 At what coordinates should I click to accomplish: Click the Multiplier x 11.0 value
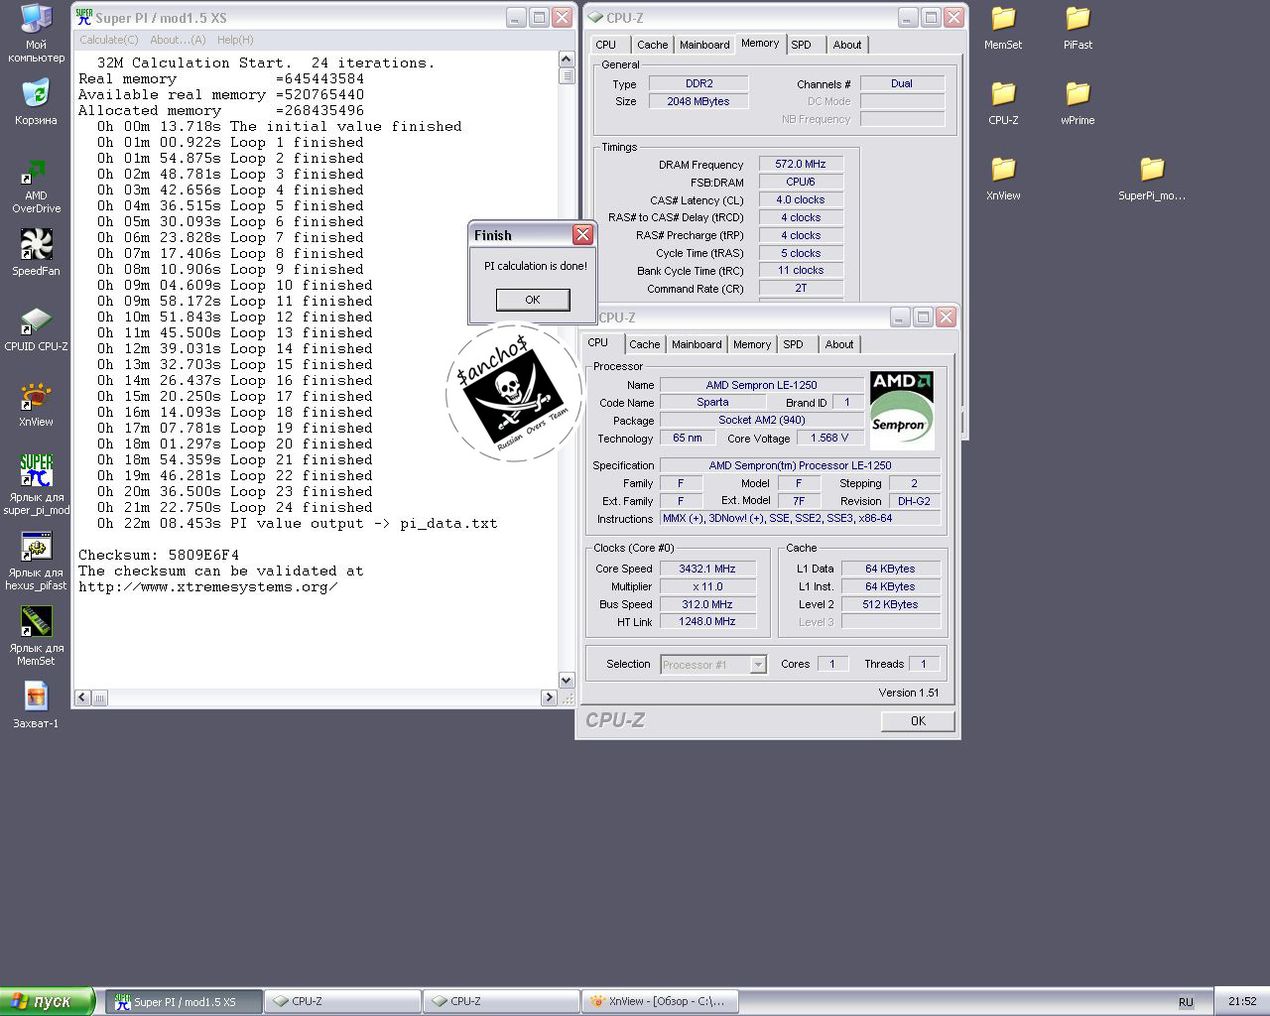pos(708,587)
